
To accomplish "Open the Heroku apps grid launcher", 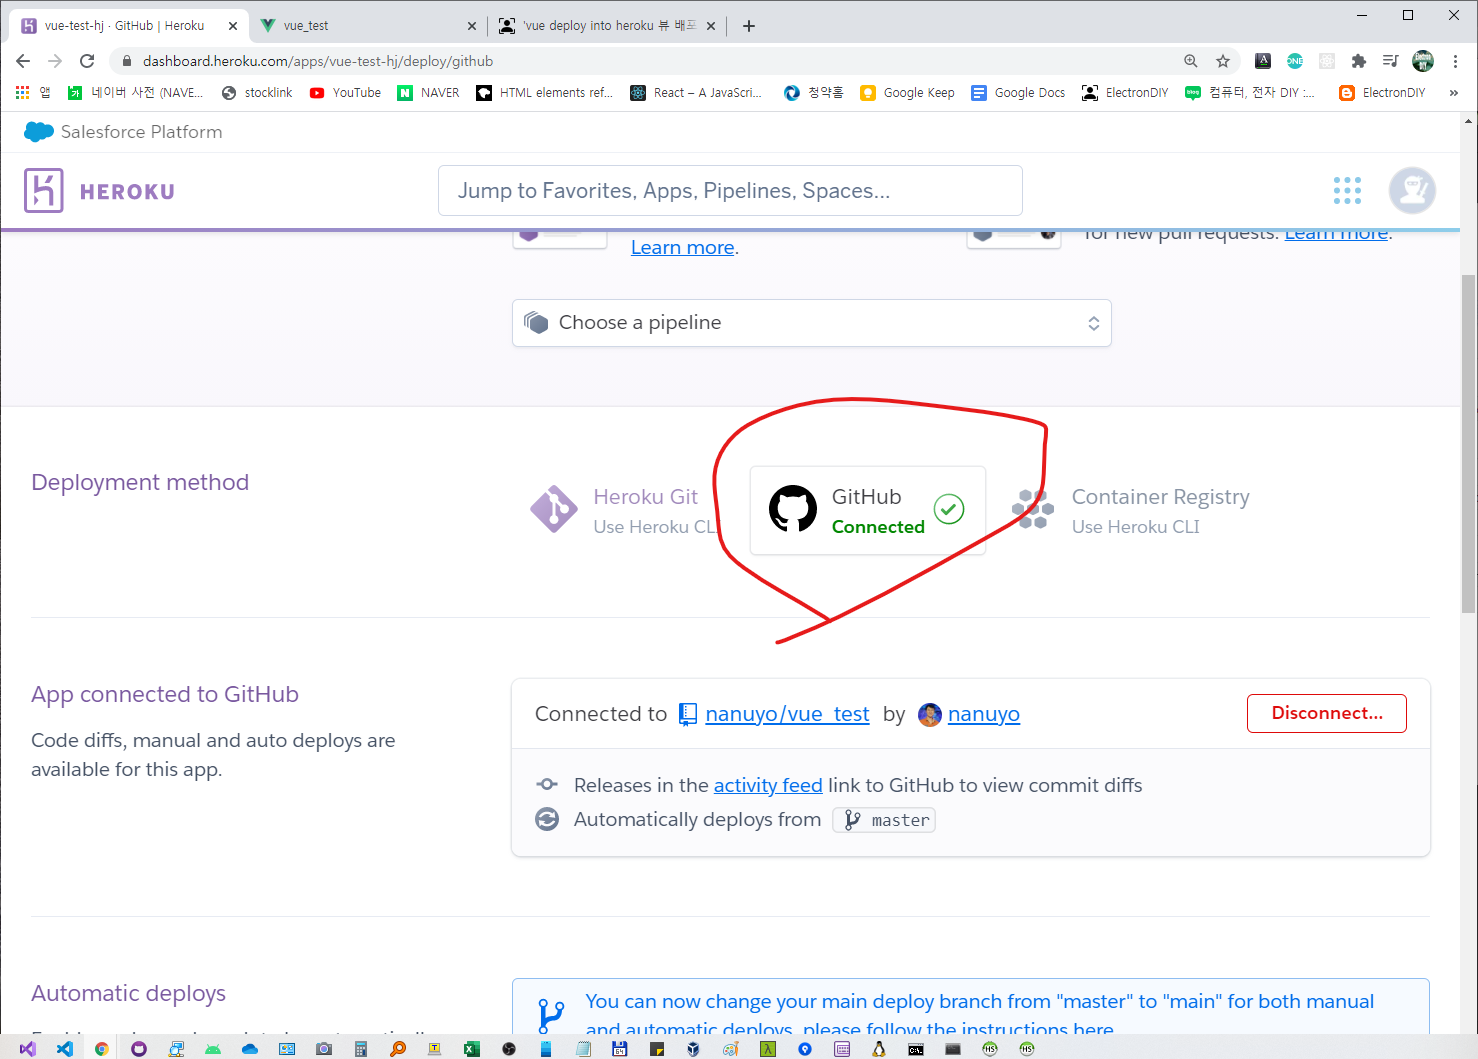I will pos(1347,190).
